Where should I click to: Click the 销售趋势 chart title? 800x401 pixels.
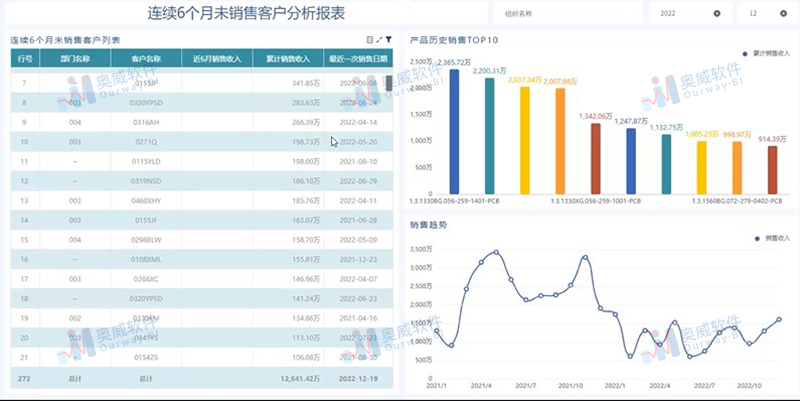(429, 225)
